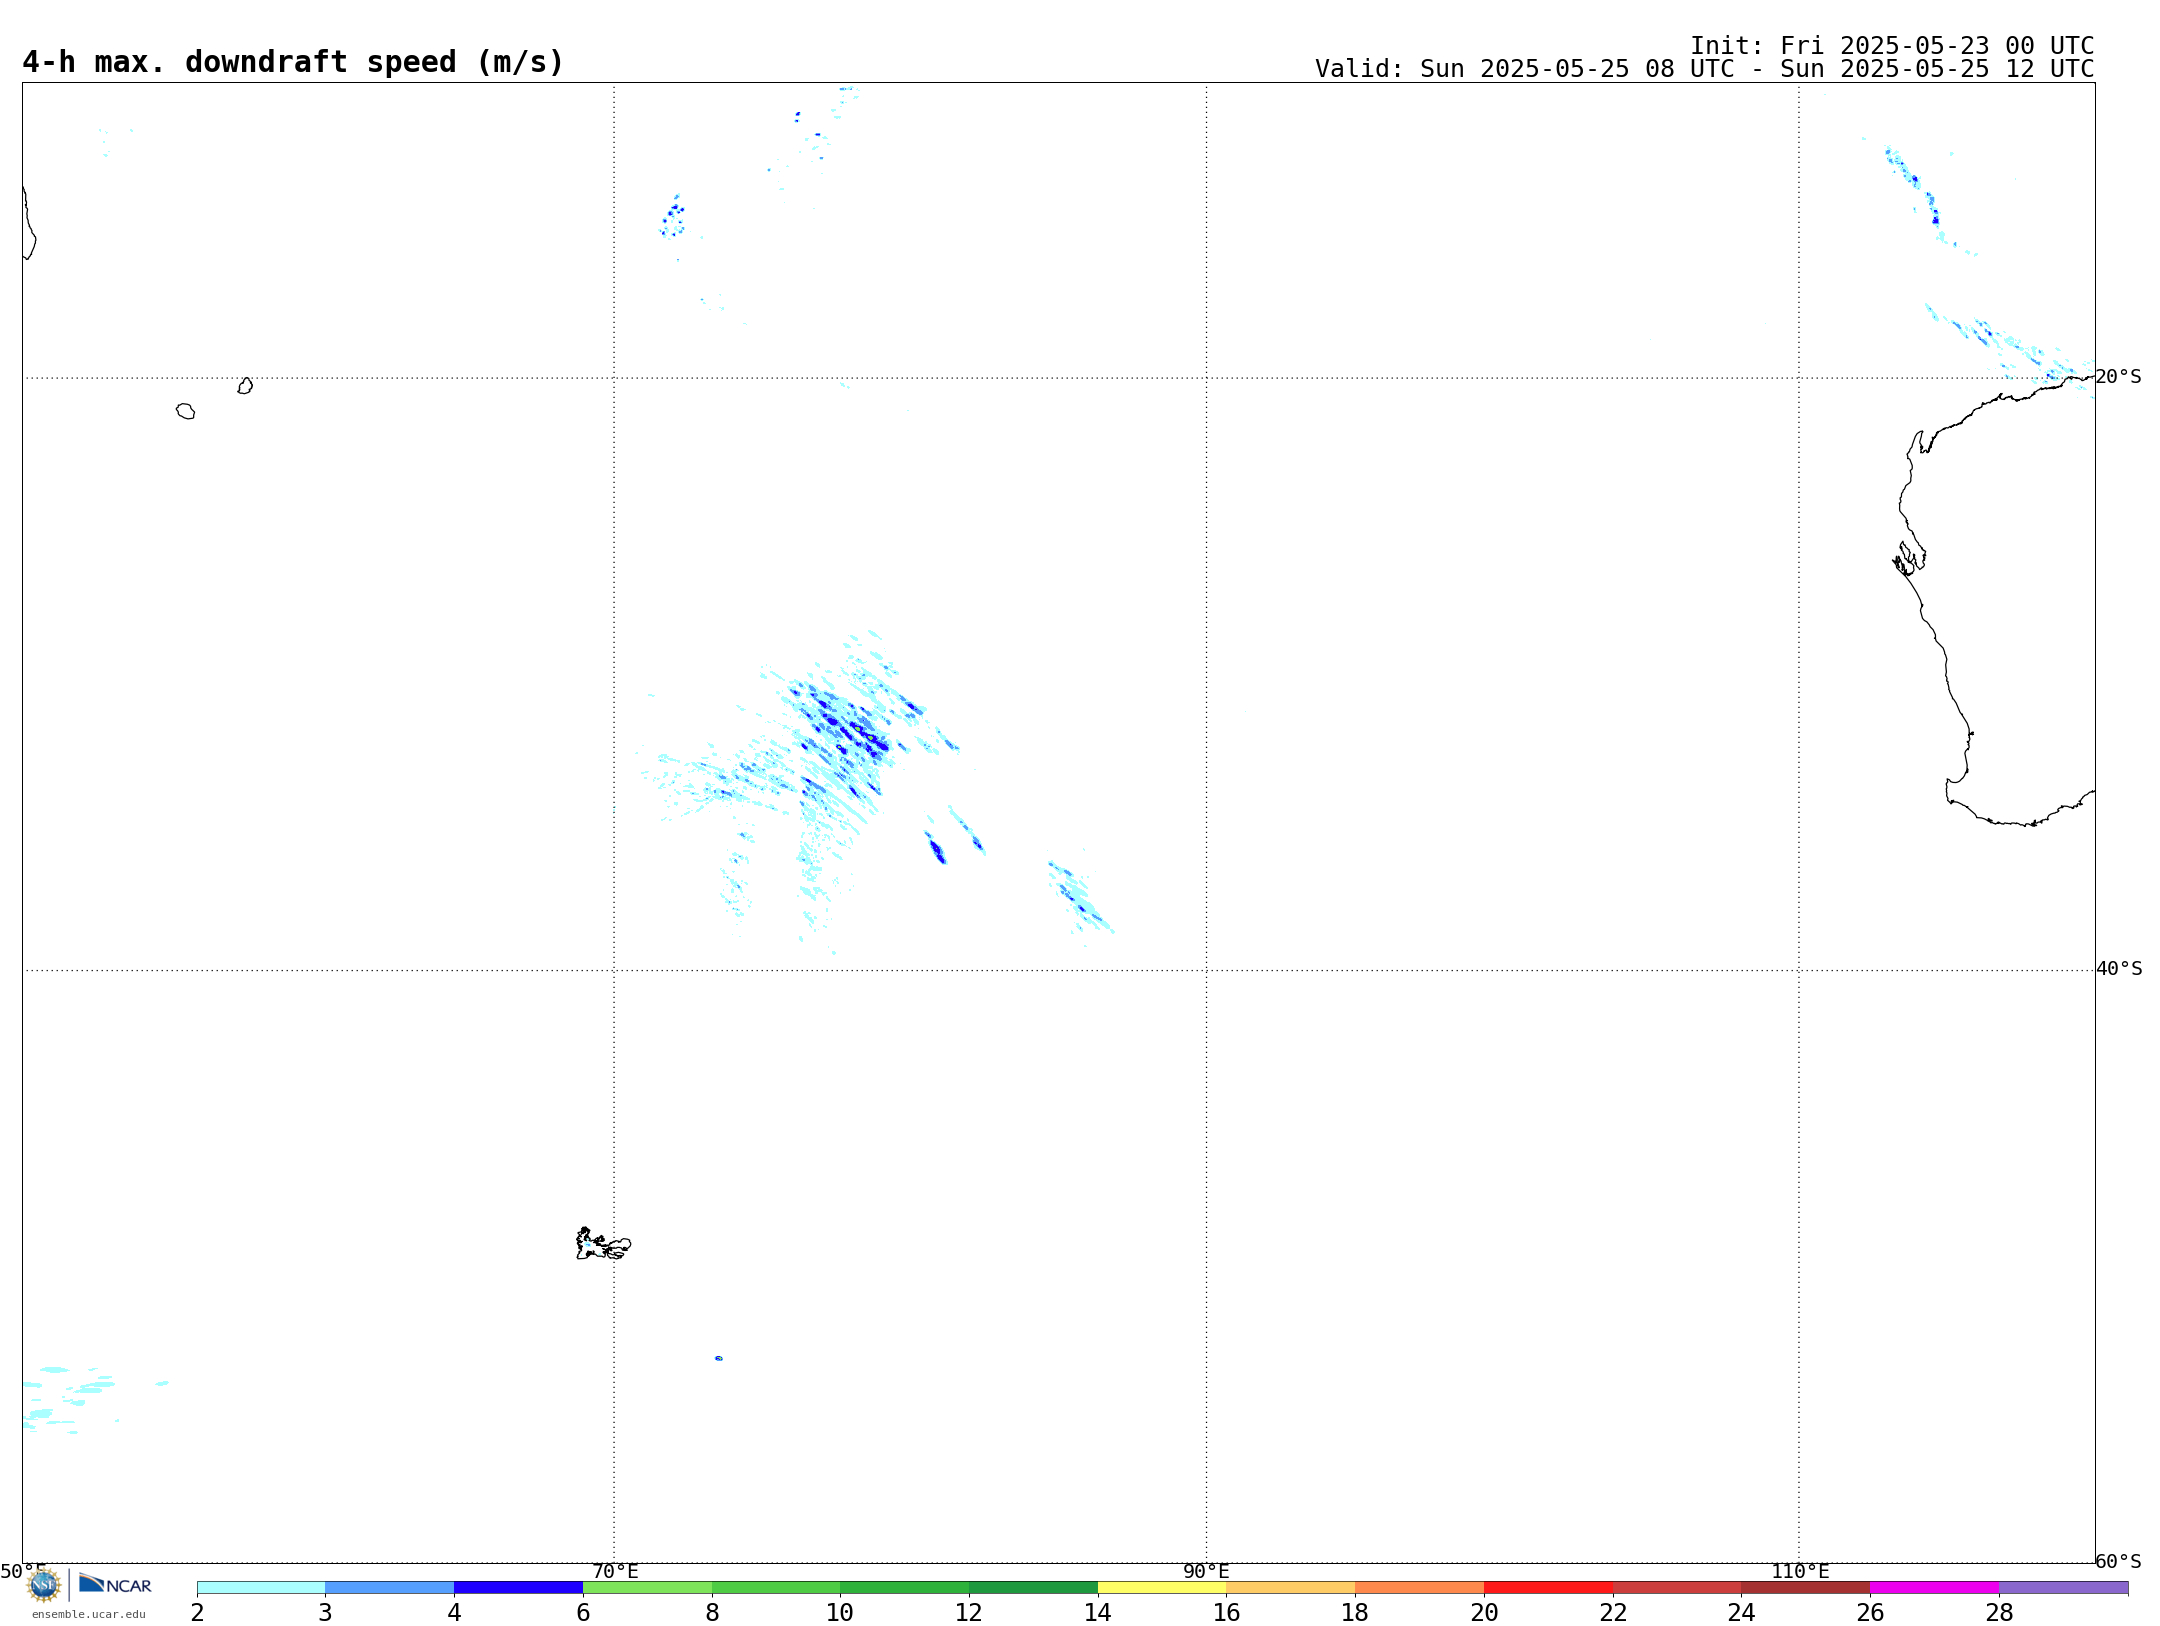Click colorbar tick value 14
Viewport: 2160px width, 1626px height.
(x=1098, y=1612)
